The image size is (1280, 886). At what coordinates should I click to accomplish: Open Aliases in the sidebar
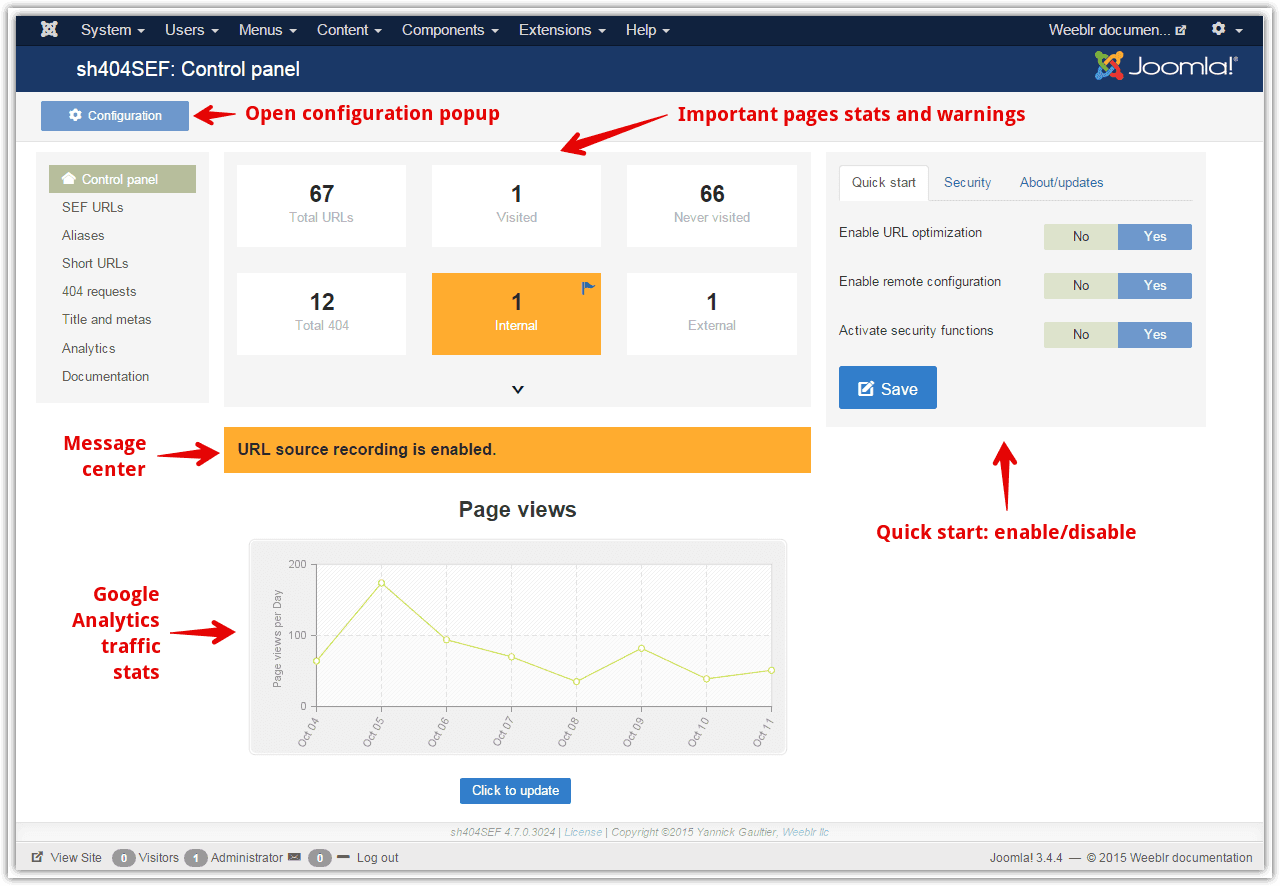83,235
